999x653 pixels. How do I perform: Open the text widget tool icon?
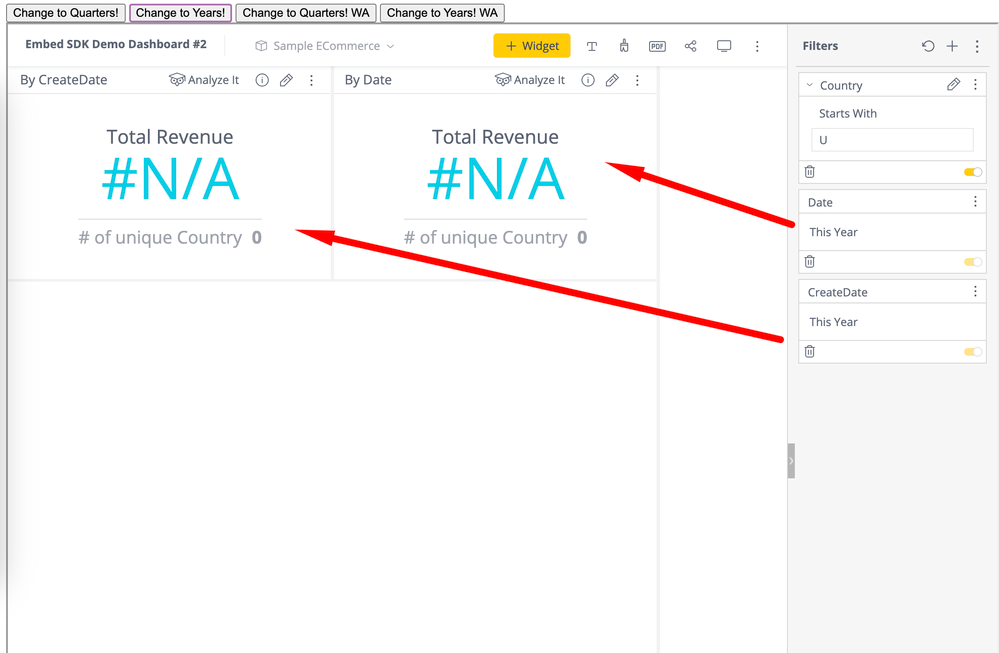click(592, 46)
